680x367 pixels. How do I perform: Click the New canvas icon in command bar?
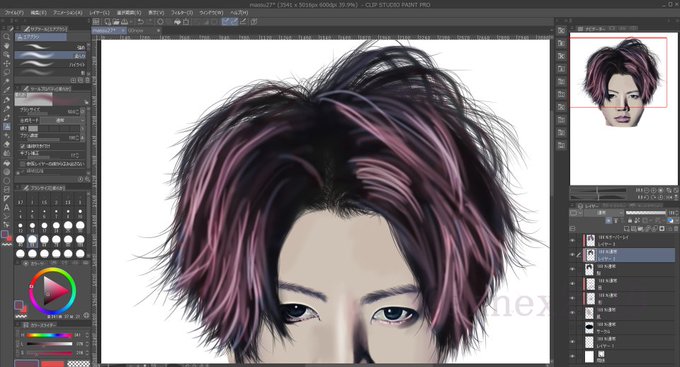tap(108, 21)
